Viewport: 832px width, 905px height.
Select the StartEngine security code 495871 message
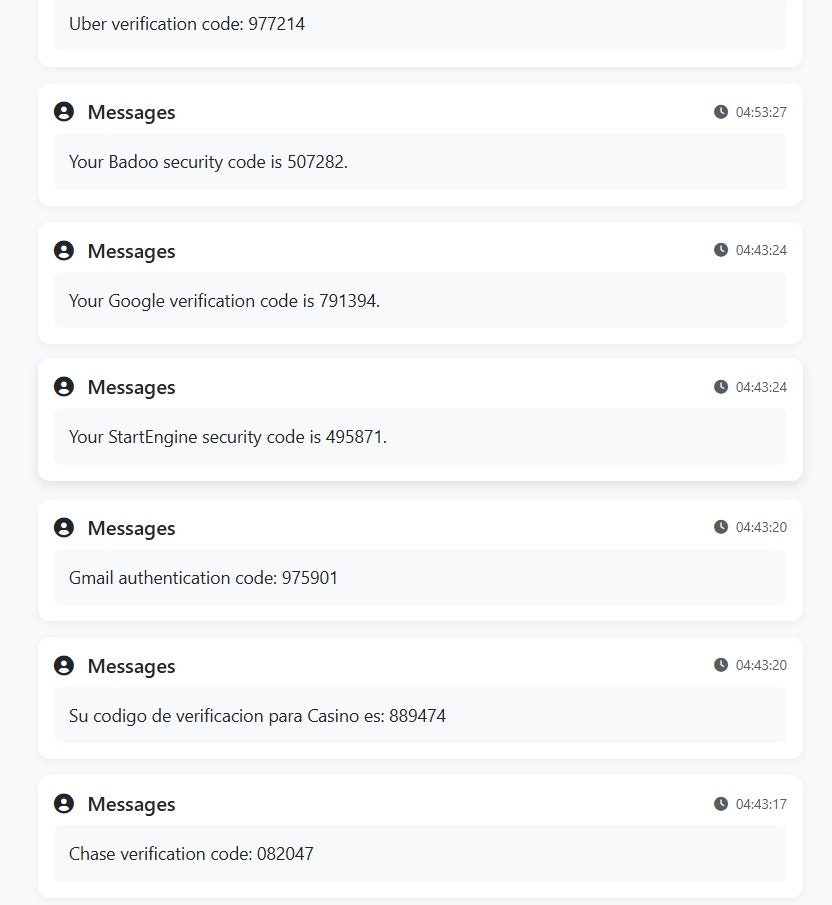coord(228,437)
